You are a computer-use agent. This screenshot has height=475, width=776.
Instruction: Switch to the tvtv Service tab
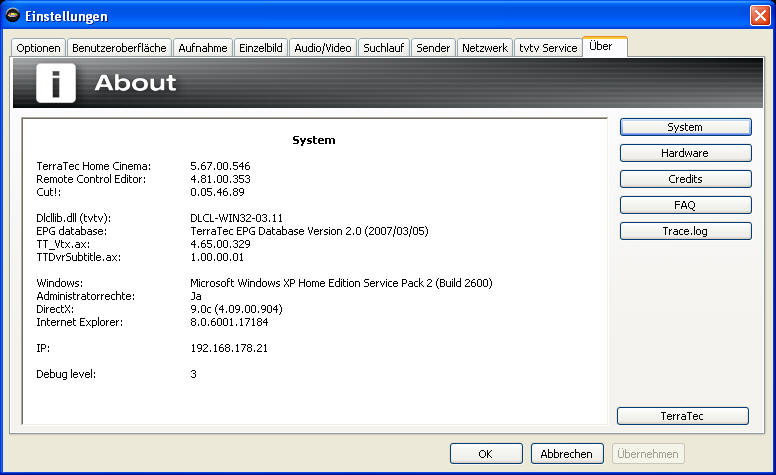pos(548,48)
